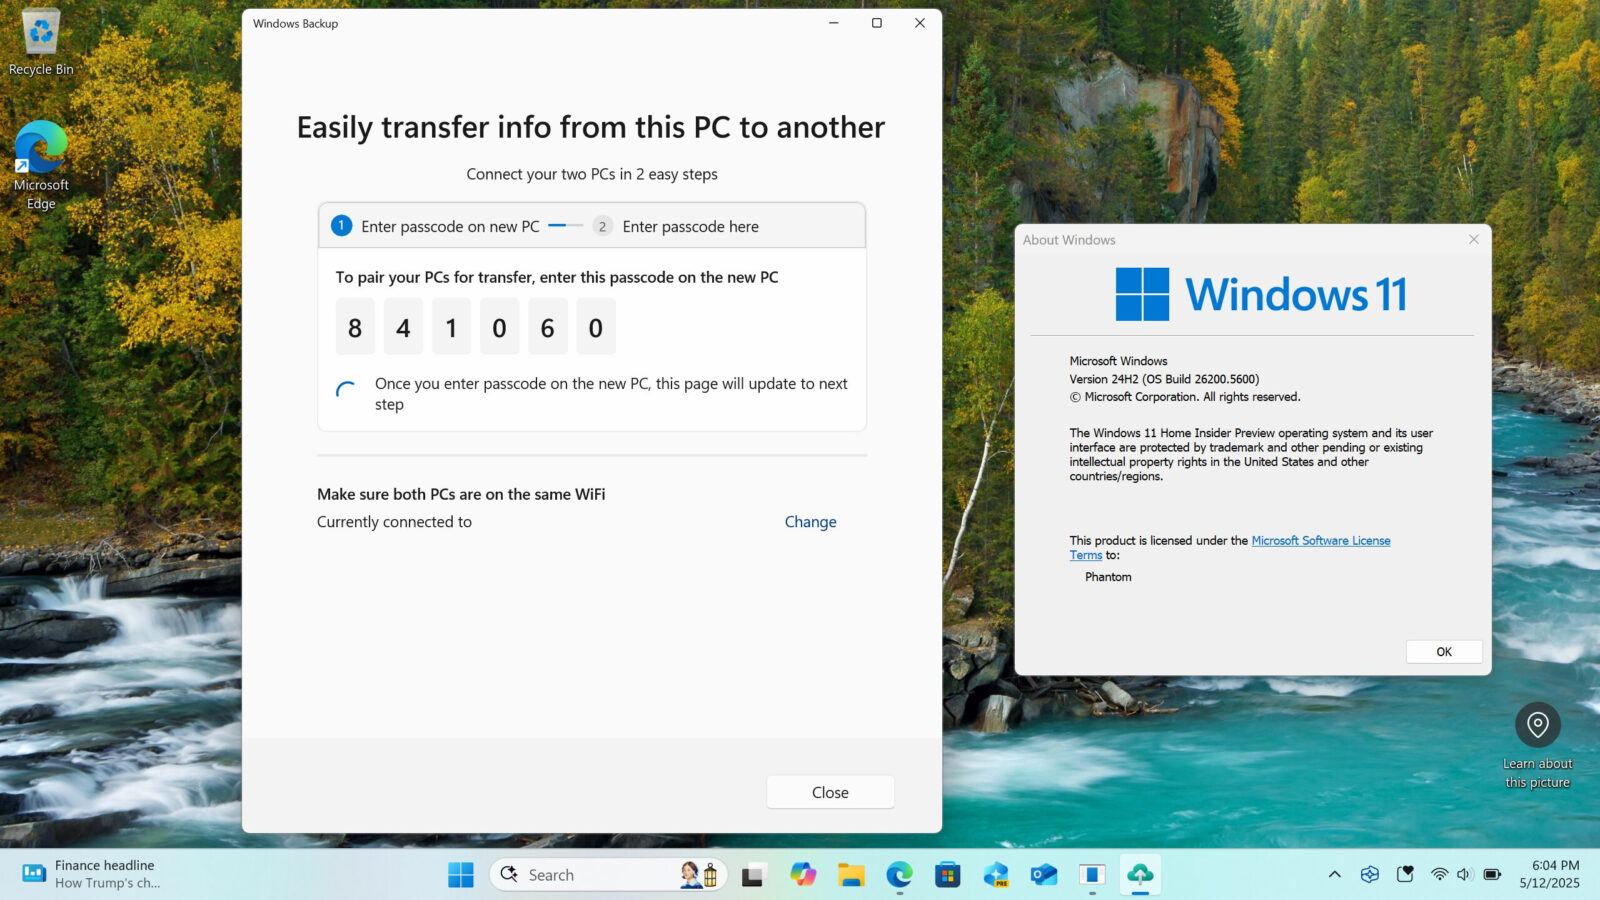Expand hidden system tray icons
Viewport: 1600px width, 900px height.
coord(1335,874)
